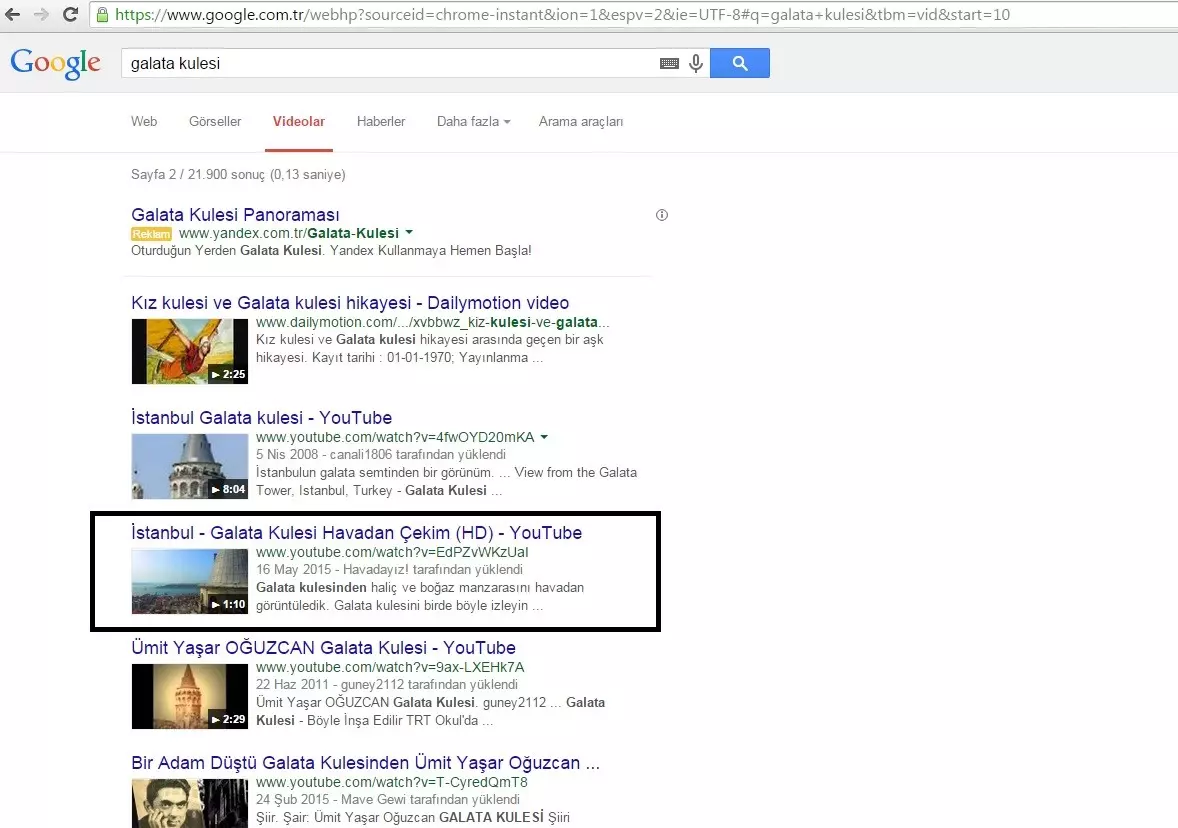The width and height of the screenshot is (1178, 828).
Task: Click the green padlock security icon
Action: [103, 14]
